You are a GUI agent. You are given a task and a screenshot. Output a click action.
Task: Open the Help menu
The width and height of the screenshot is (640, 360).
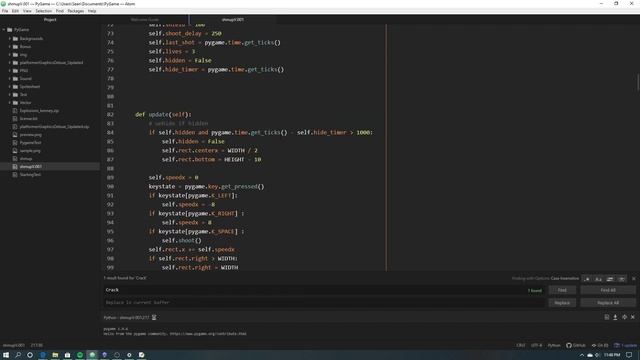point(92,11)
